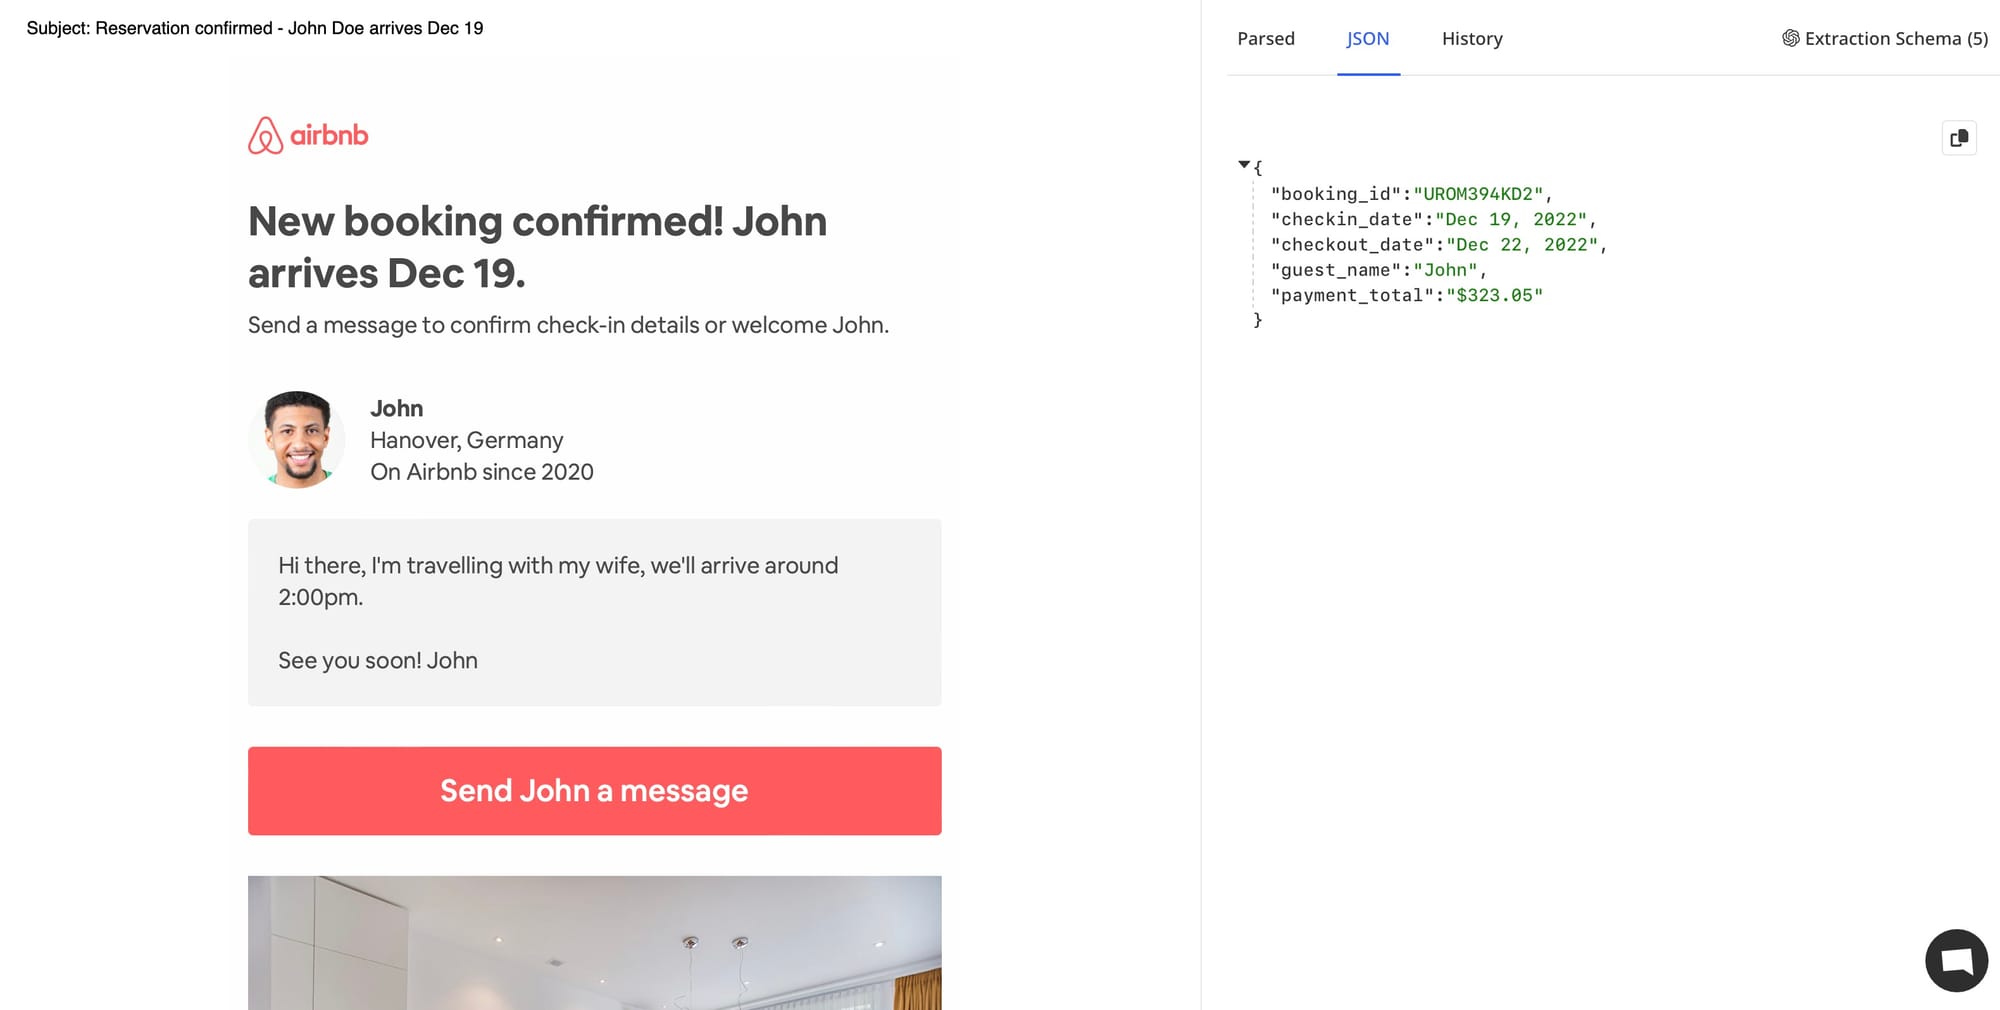Click the checkin_date value Dec 19, 2022
This screenshot has width=2000, height=1010.
pyautogui.click(x=1510, y=219)
